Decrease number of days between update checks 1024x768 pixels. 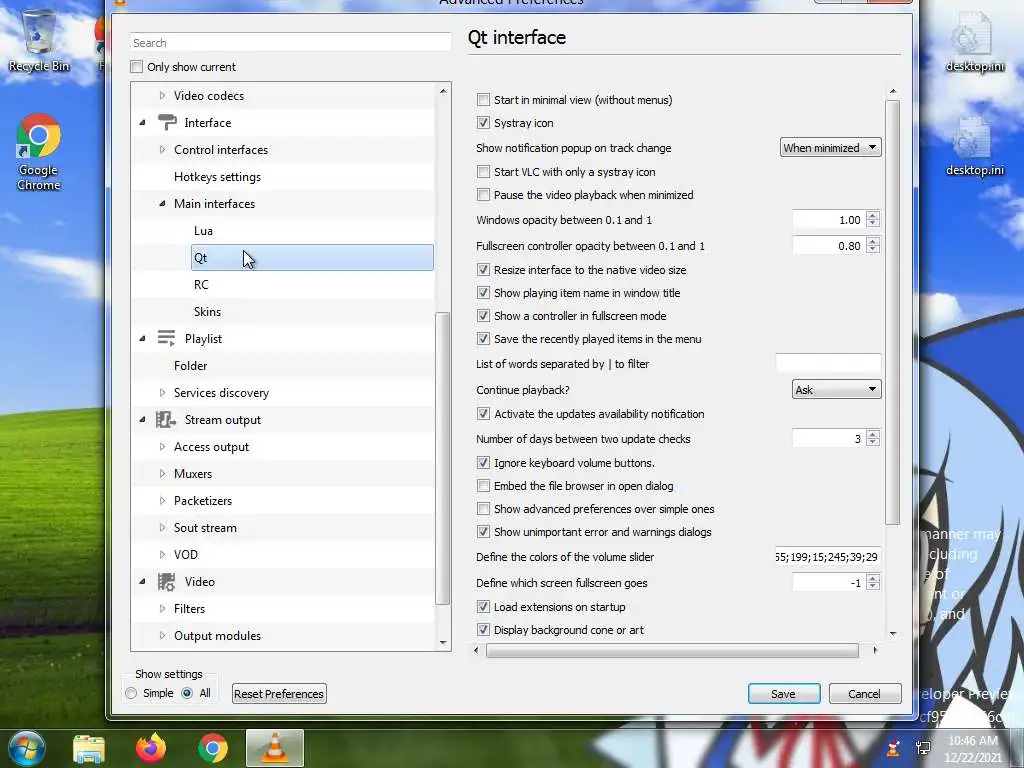873,443
